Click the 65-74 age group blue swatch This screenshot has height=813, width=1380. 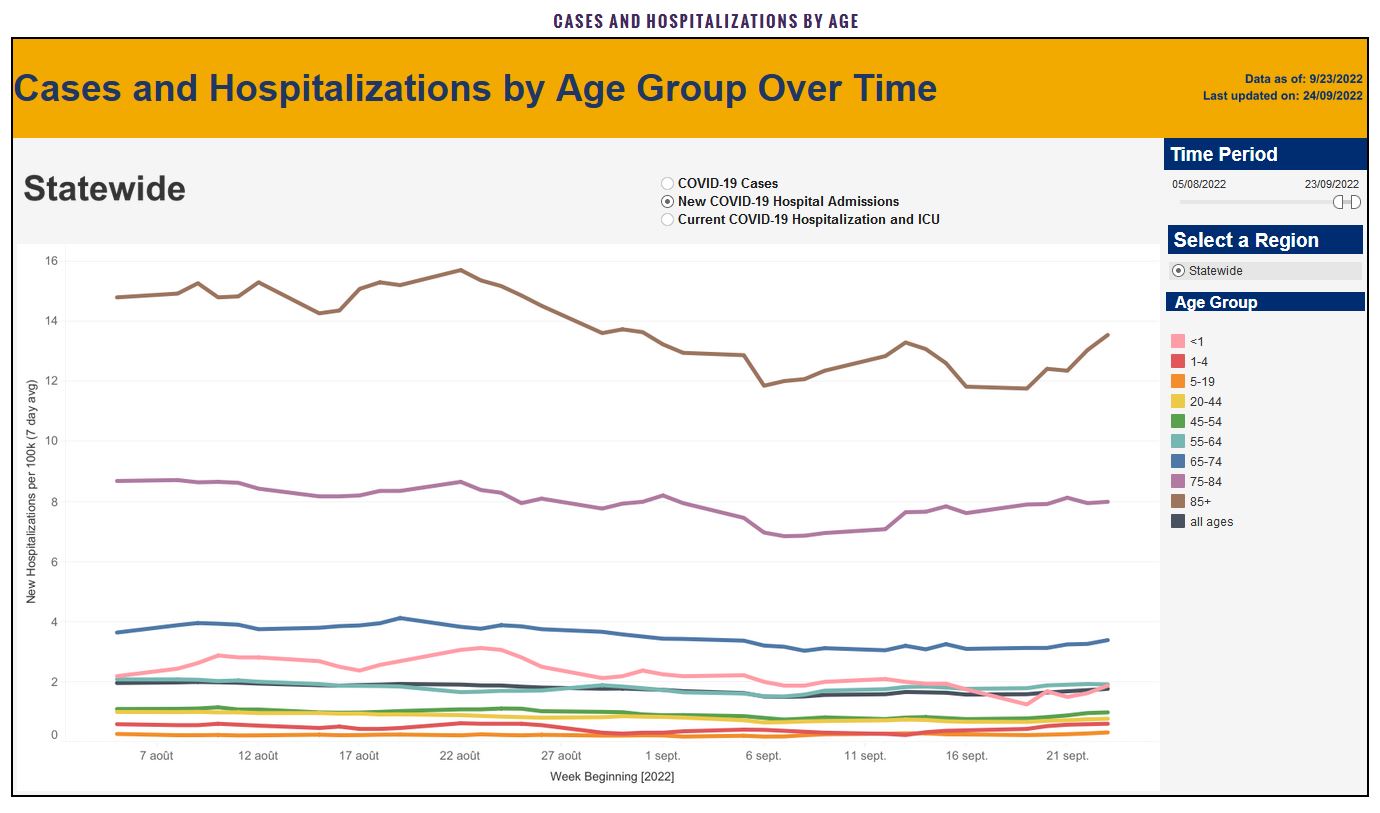coord(1178,461)
